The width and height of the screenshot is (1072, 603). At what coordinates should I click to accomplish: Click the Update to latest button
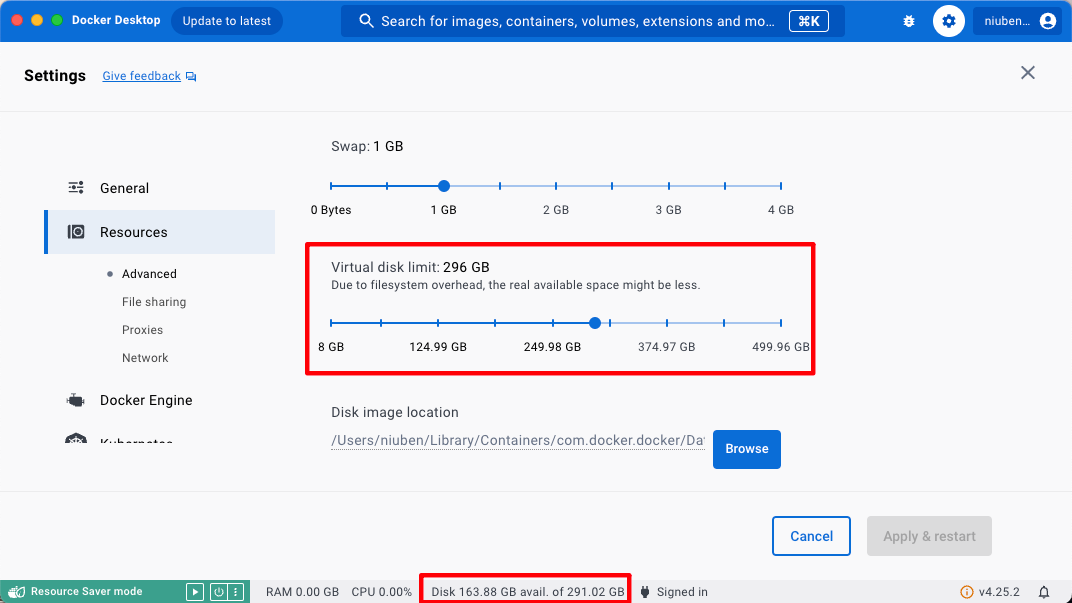point(226,20)
